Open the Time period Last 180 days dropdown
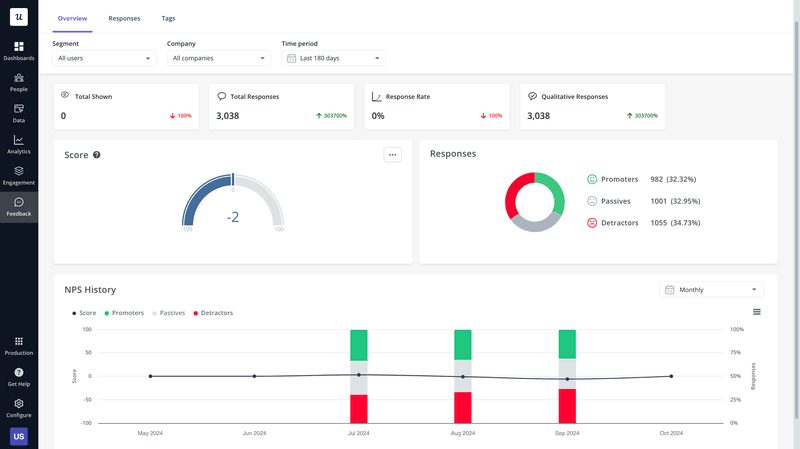 333,58
